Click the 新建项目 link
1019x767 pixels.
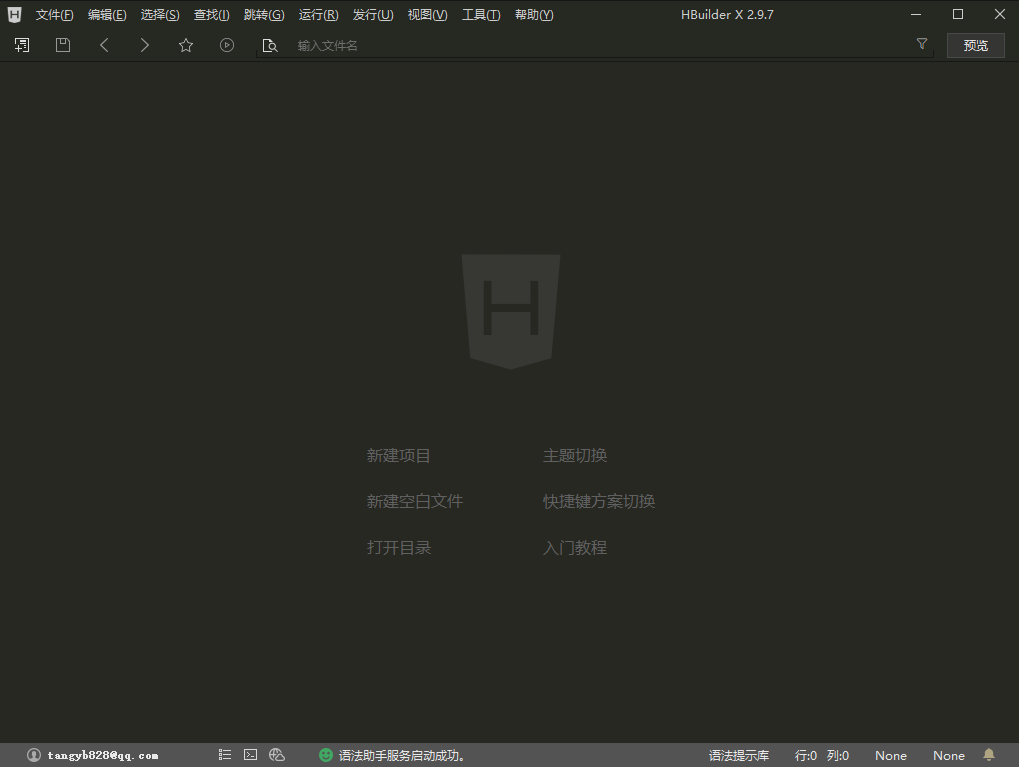click(398, 456)
